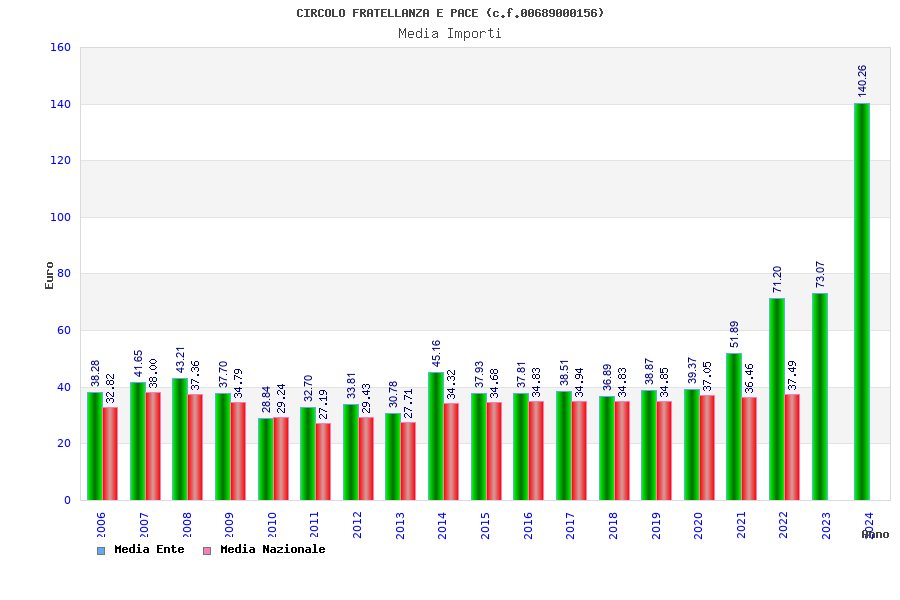
Task: Click the y-axis tick label 60
Action: click(x=64, y=331)
